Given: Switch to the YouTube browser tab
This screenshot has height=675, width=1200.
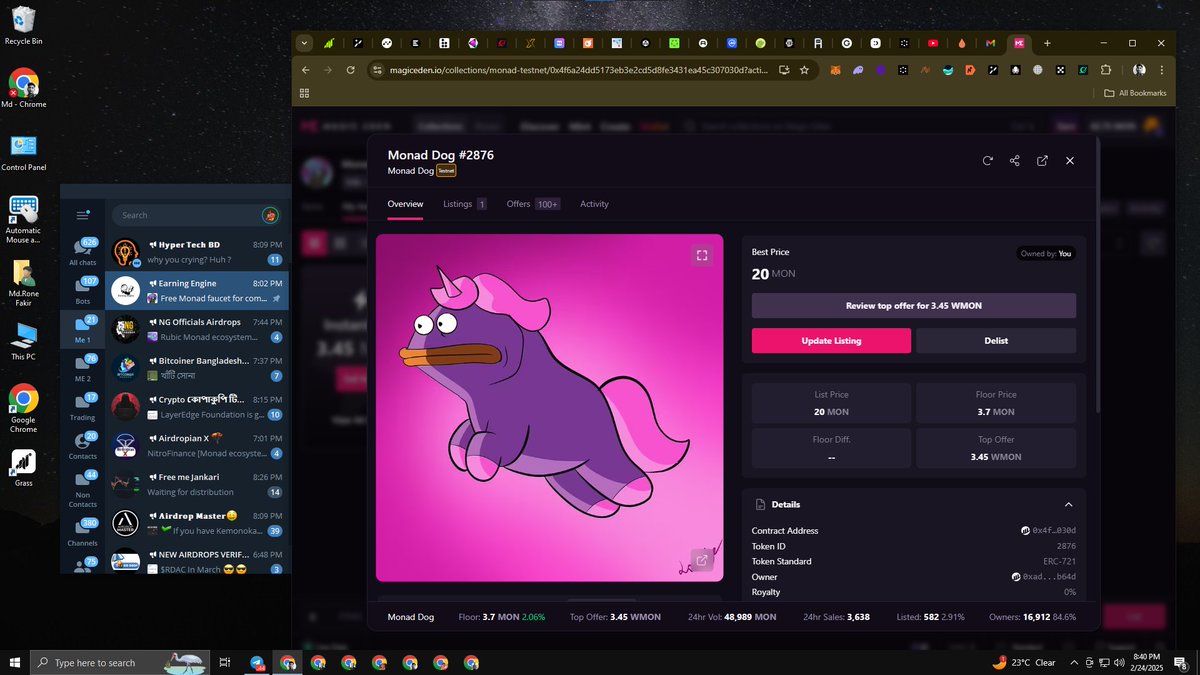Looking at the screenshot, I should click(x=933, y=43).
